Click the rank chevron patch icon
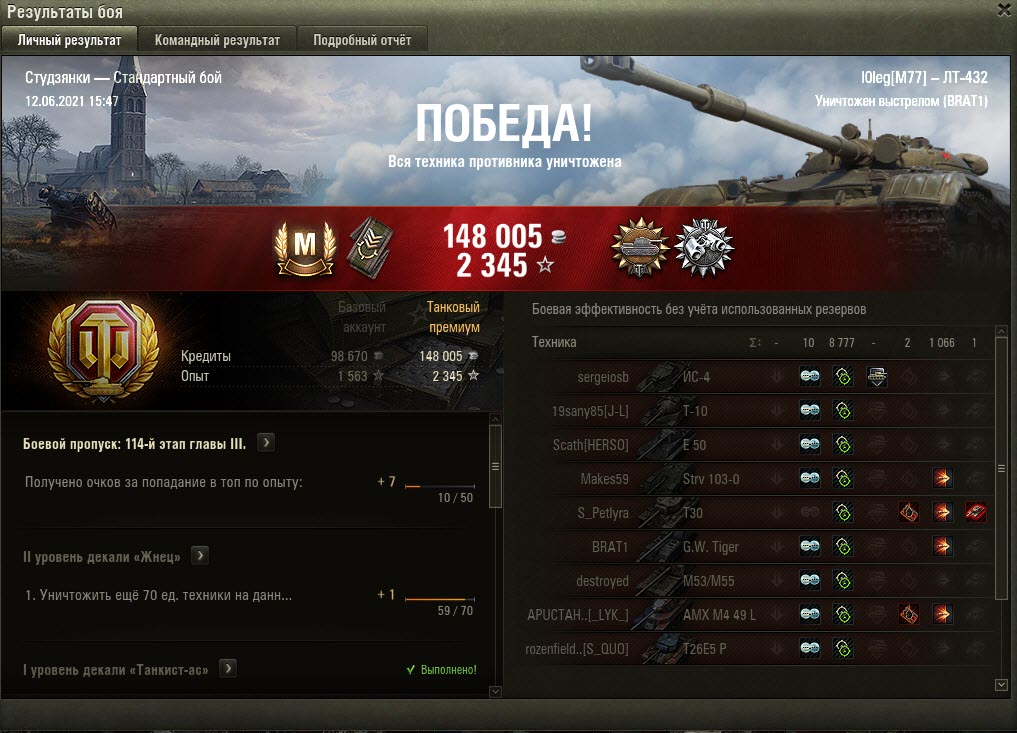The image size is (1017, 733). click(370, 248)
